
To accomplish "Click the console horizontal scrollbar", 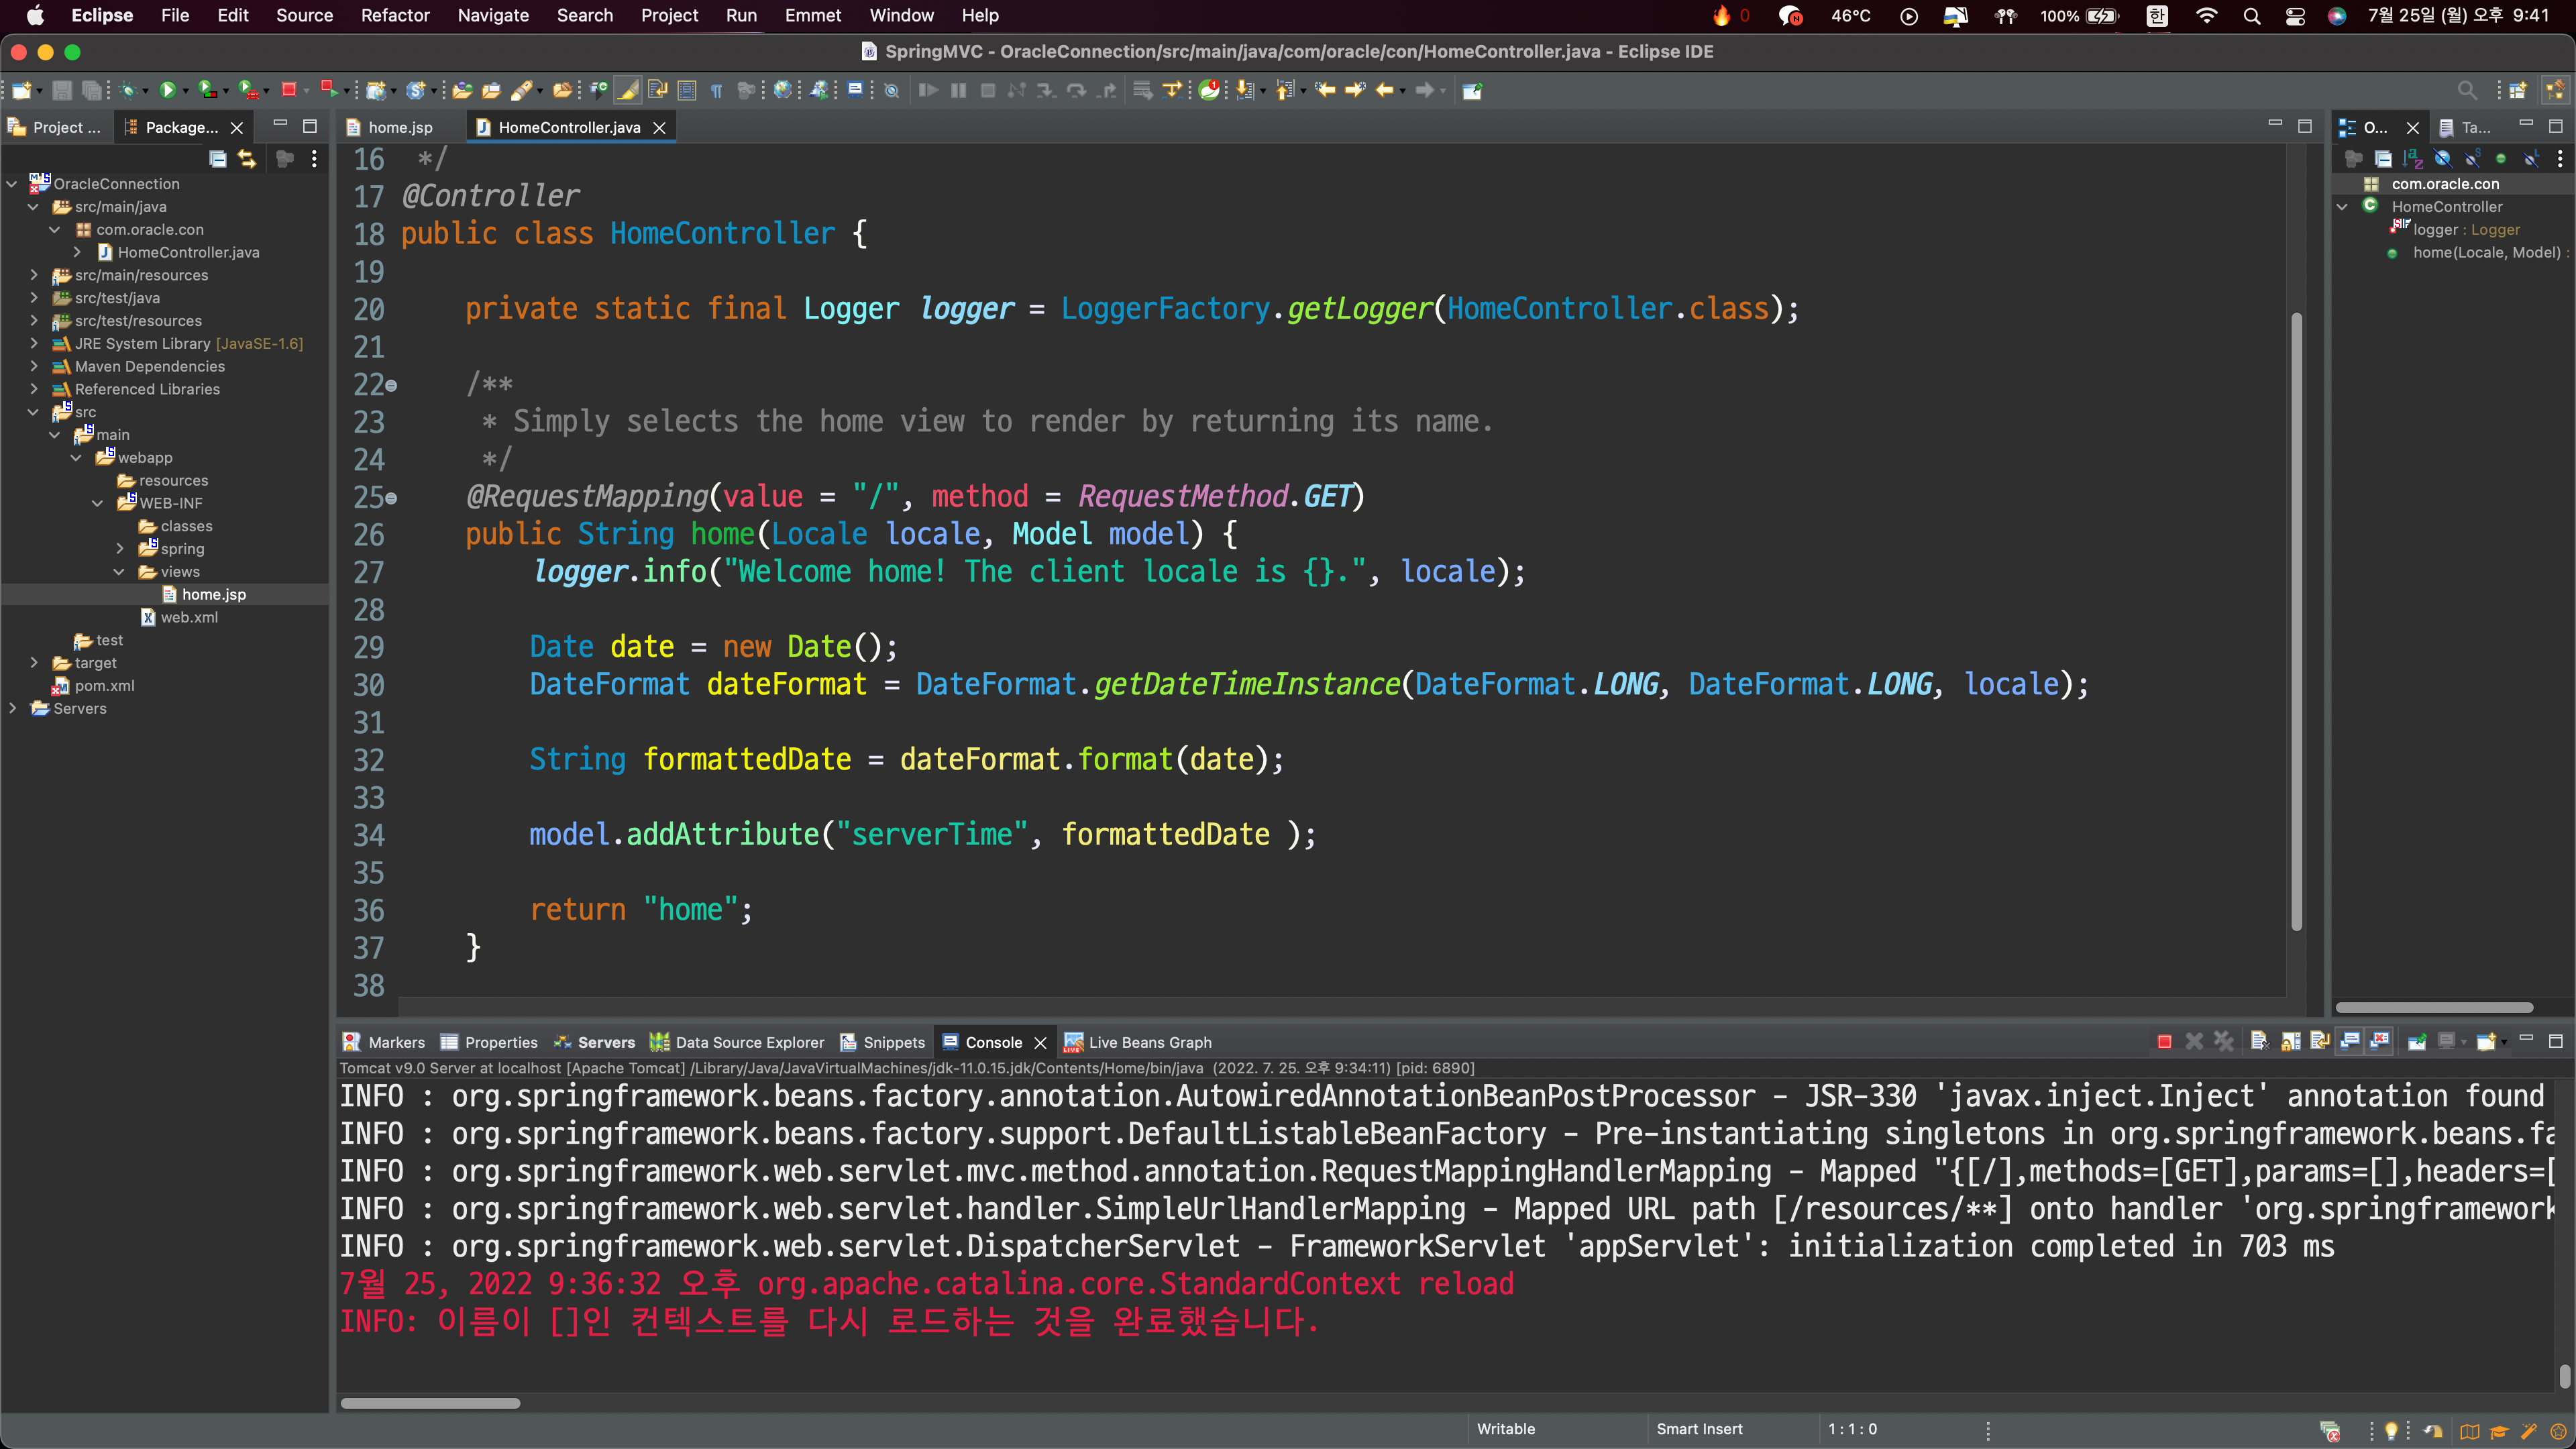I will [430, 1403].
